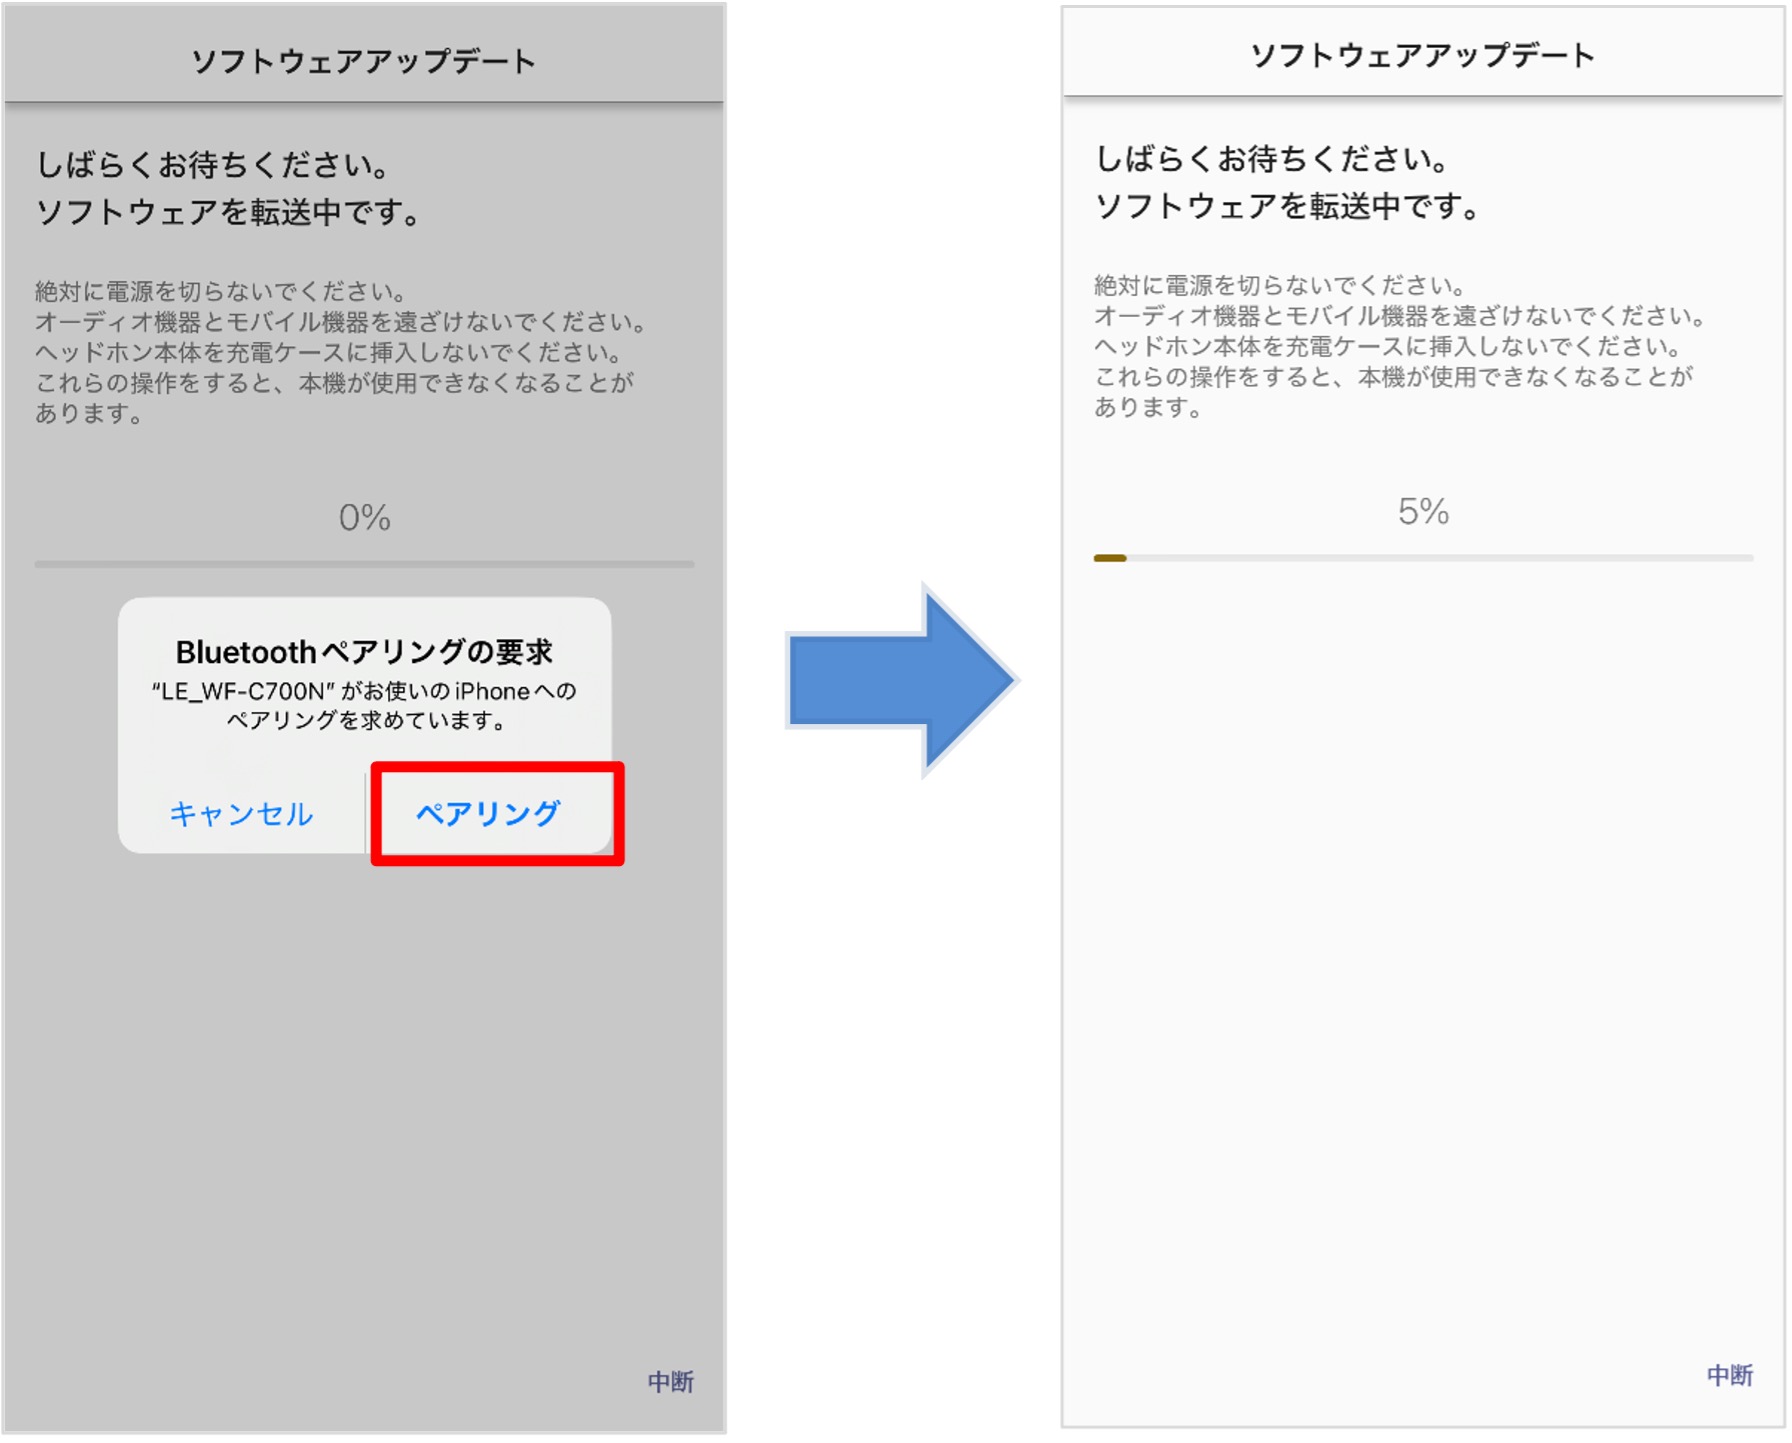Tap しばらくお待ちください heading on the right screen
This screenshot has width=1792, height=1443.
point(1271,158)
